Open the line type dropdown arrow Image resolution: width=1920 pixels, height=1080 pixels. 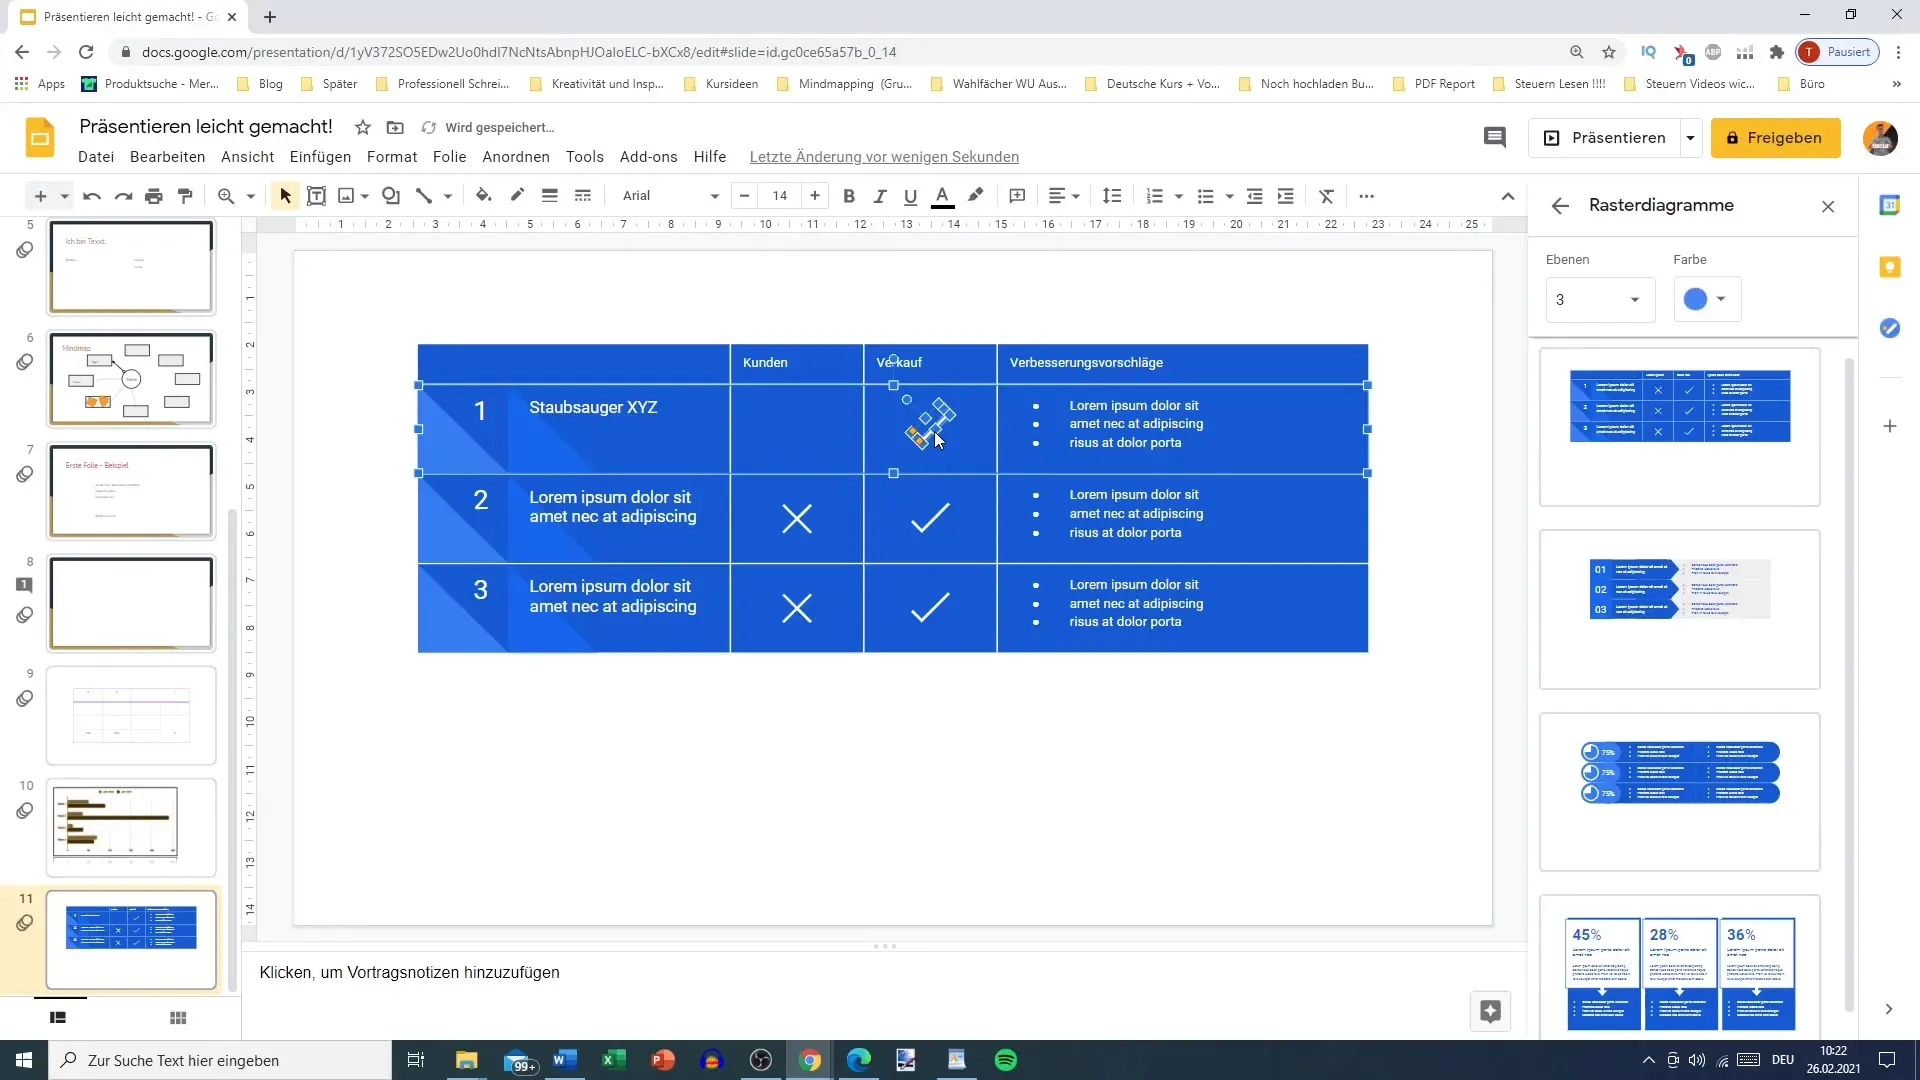(448, 196)
